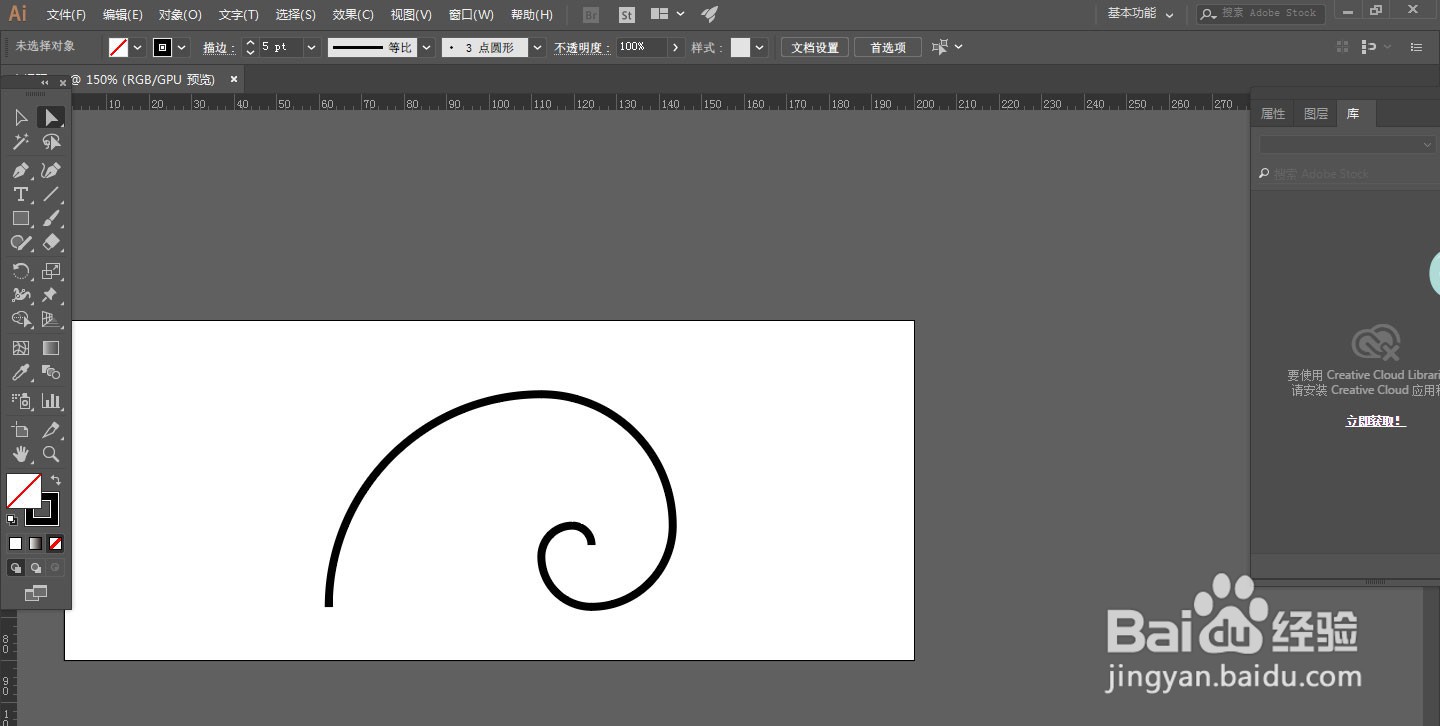This screenshot has height=726, width=1440.
Task: Switch to the 图层 tab
Action: click(1316, 114)
